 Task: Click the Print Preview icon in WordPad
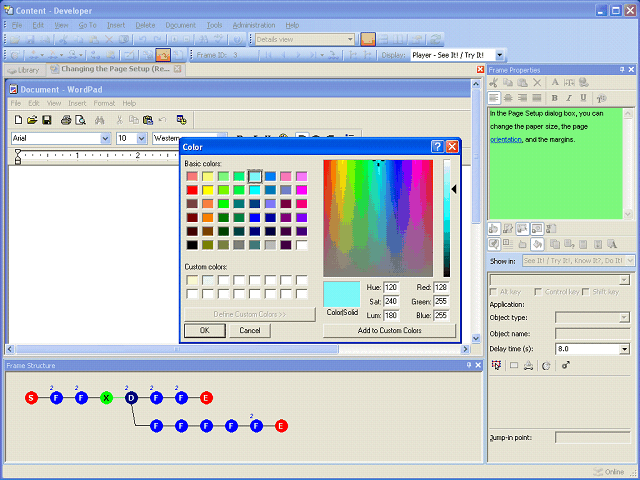(x=81, y=120)
